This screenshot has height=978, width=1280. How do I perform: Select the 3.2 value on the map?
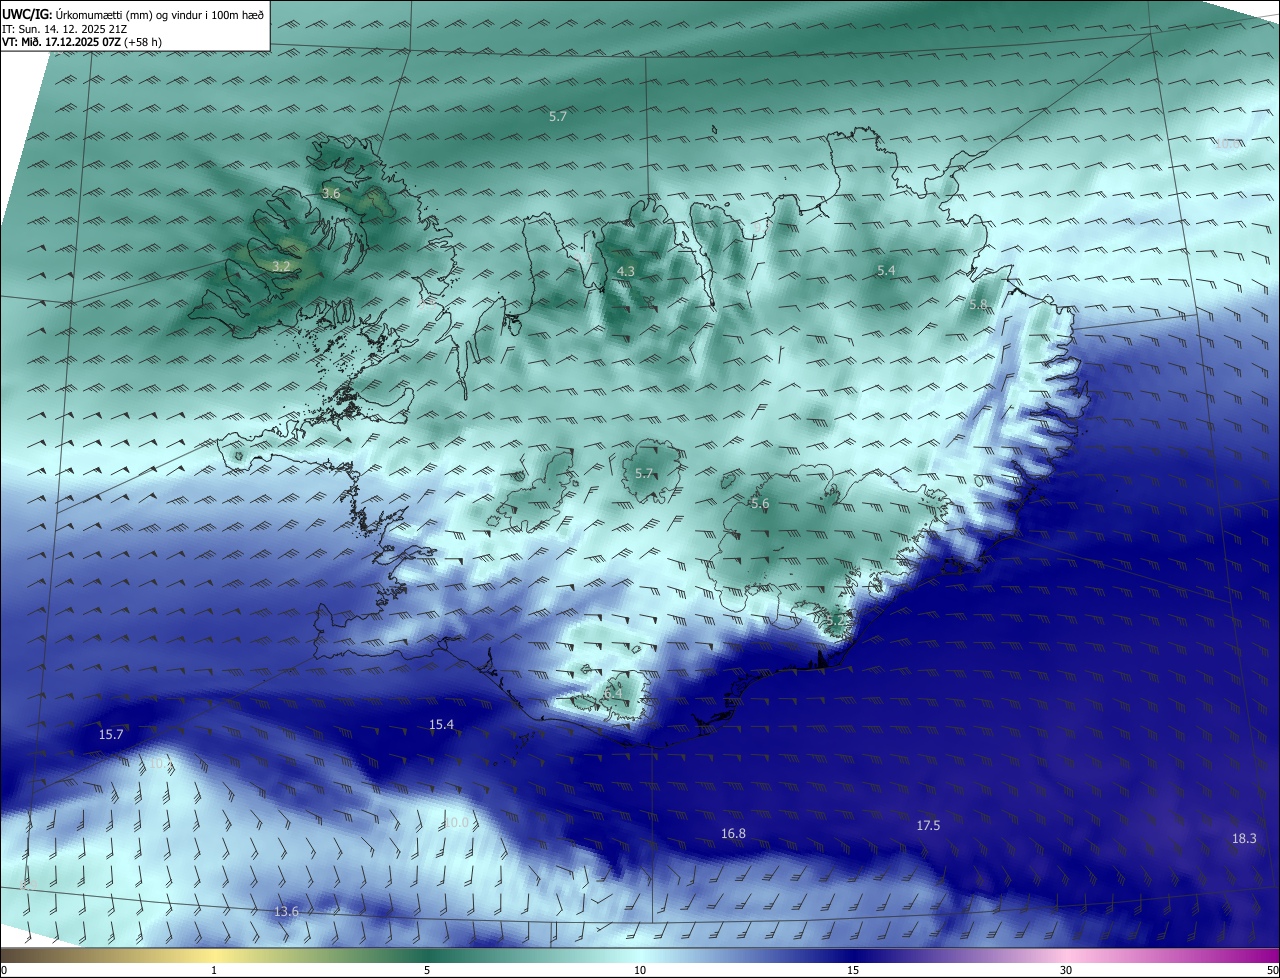coord(281,266)
